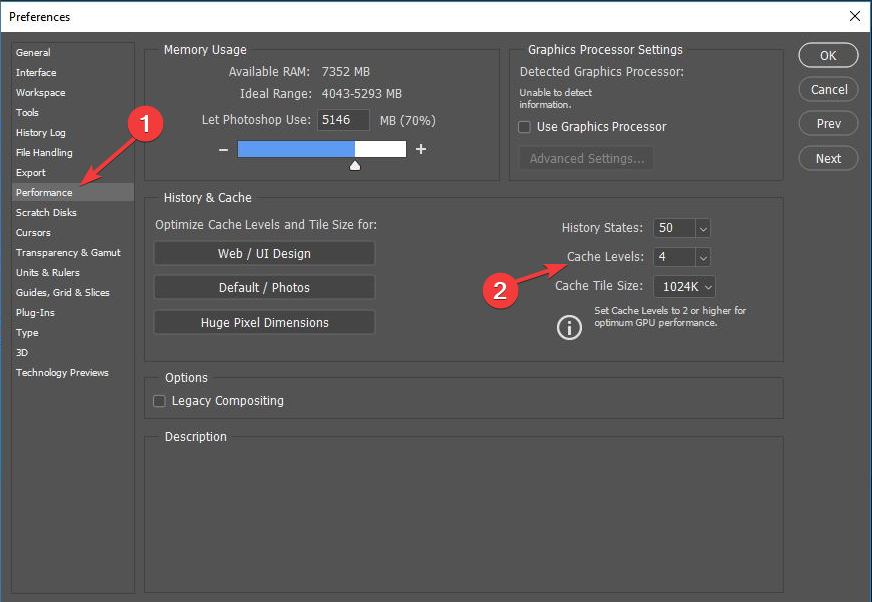Advance to next panel with Next
Image resolution: width=872 pixels, height=602 pixels.
pos(828,159)
